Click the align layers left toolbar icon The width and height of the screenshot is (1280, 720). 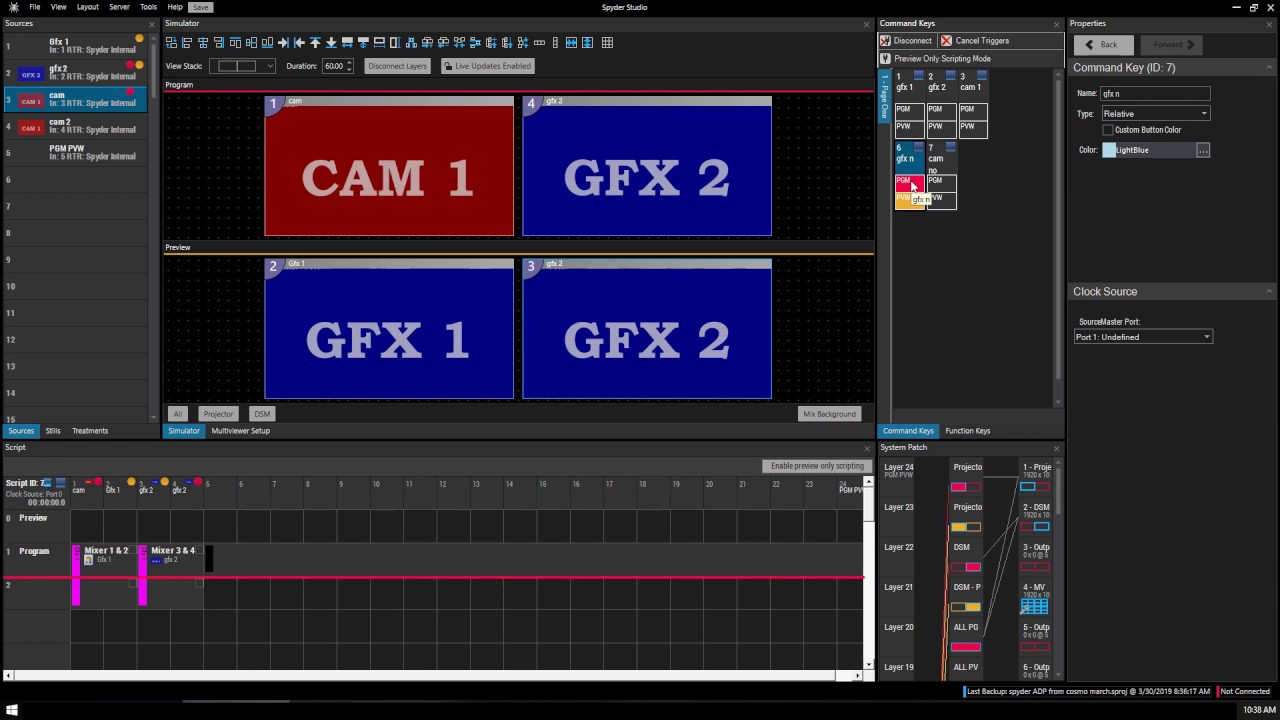[187, 43]
